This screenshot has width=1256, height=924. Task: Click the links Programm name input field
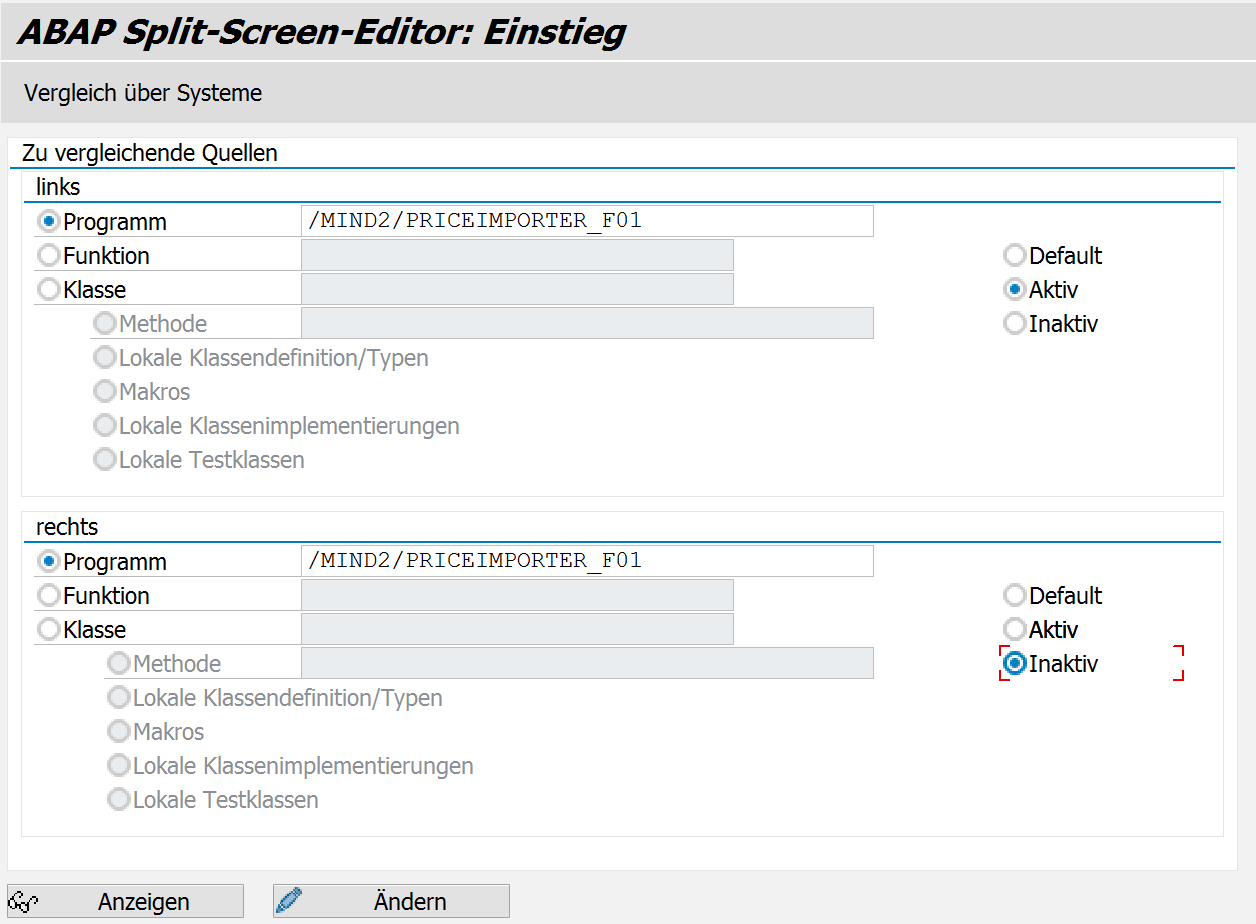click(x=587, y=221)
